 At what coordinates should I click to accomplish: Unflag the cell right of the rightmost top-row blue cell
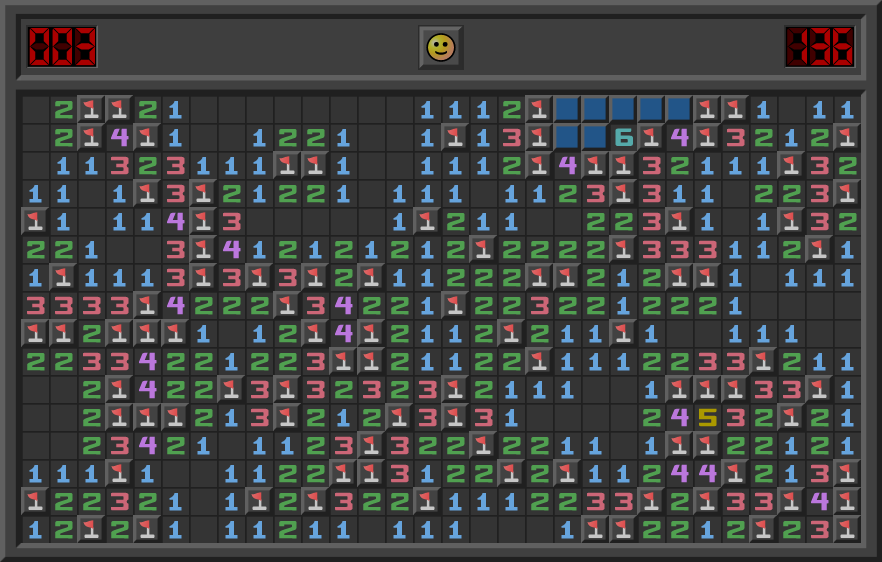(707, 109)
